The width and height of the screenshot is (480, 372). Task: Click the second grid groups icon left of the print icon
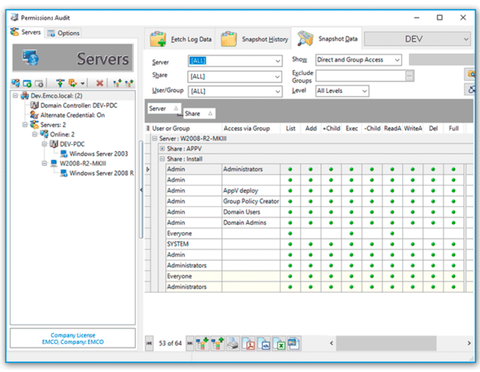click(217, 343)
